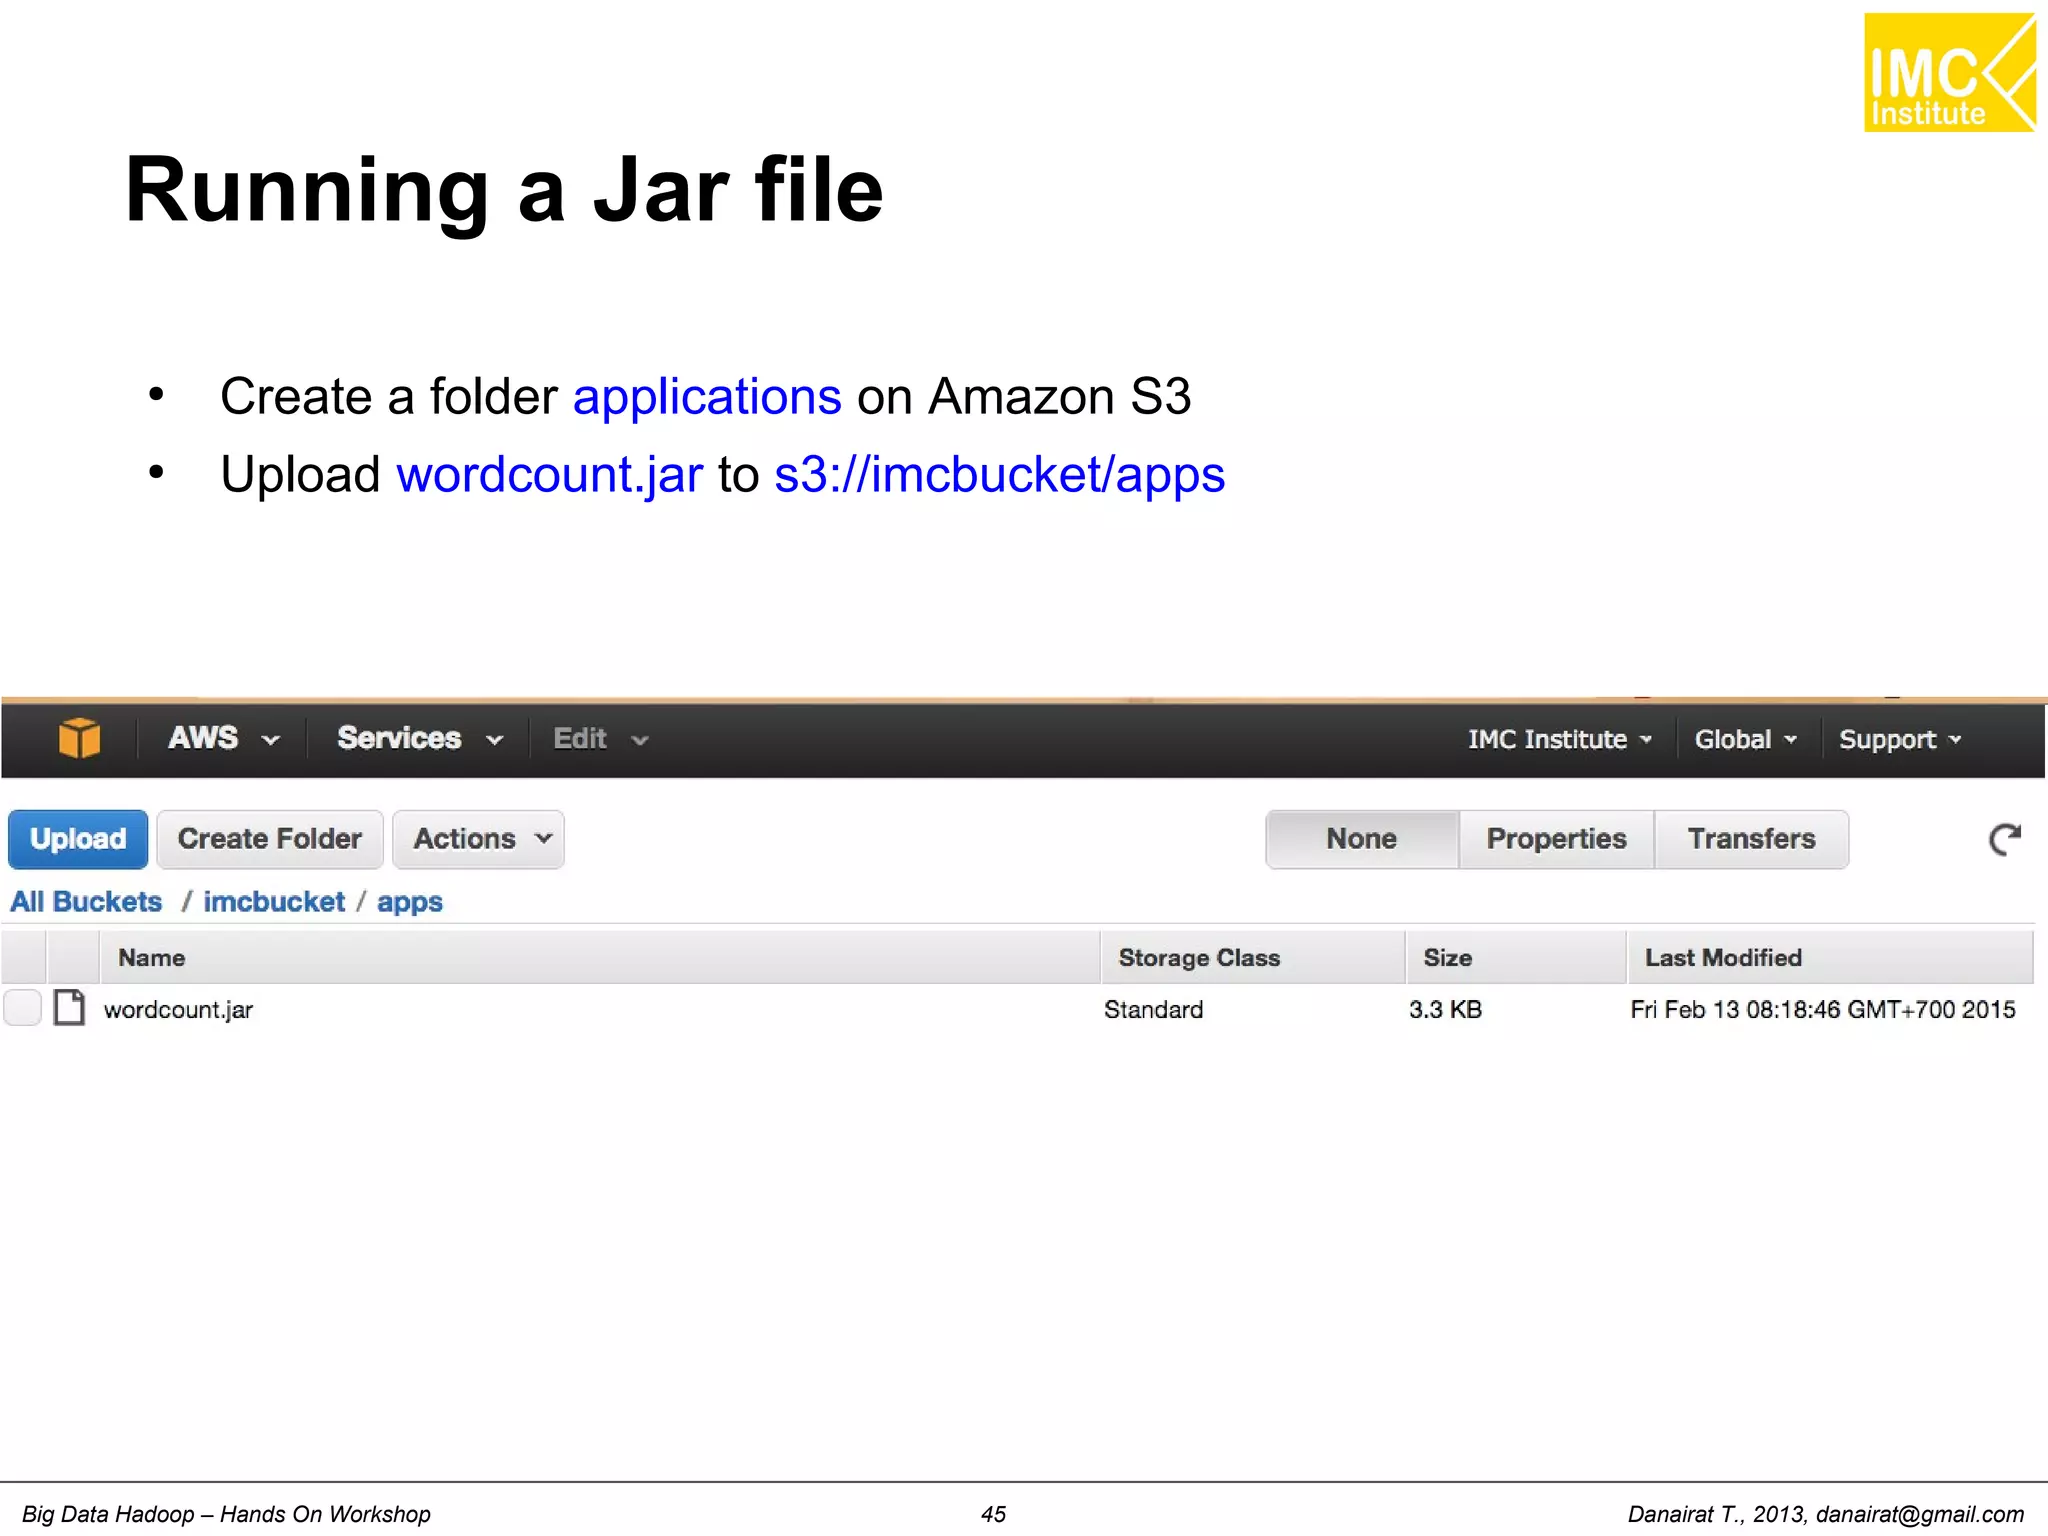Expand the Global region selector
Viewport: 2048px width, 1536px height.
point(1745,740)
